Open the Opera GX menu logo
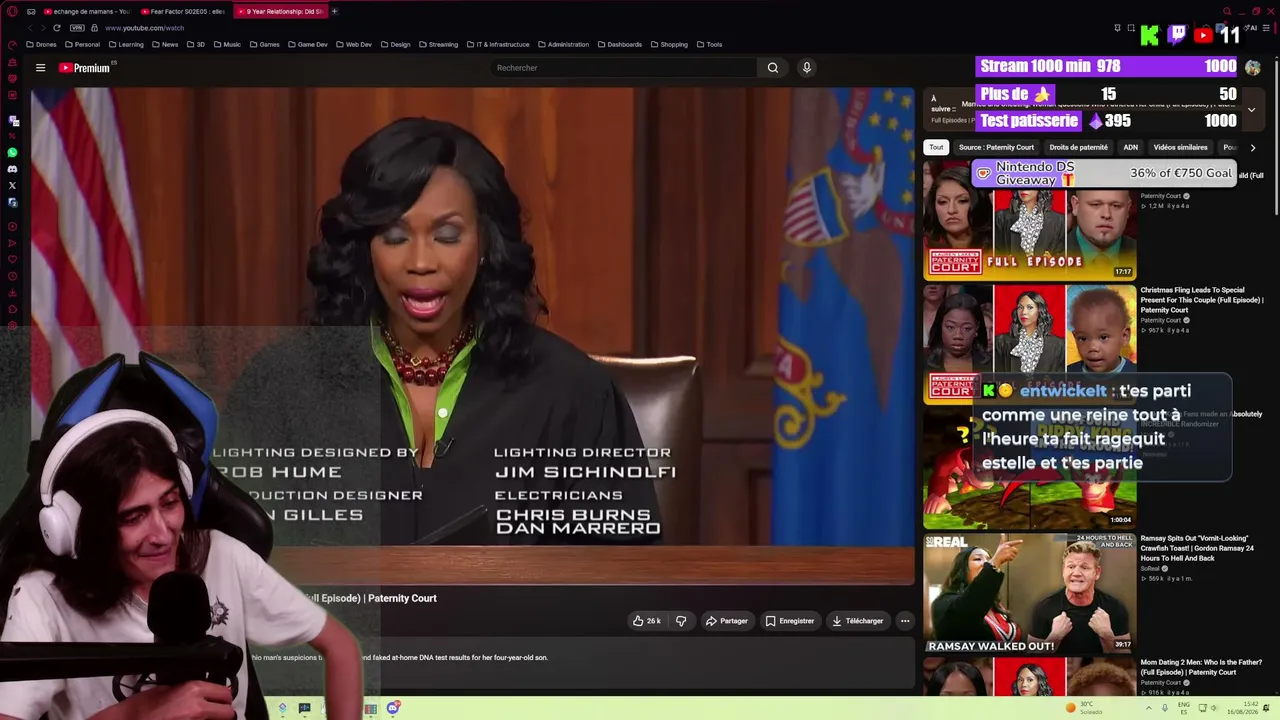The width and height of the screenshot is (1280, 720). pos(12,11)
